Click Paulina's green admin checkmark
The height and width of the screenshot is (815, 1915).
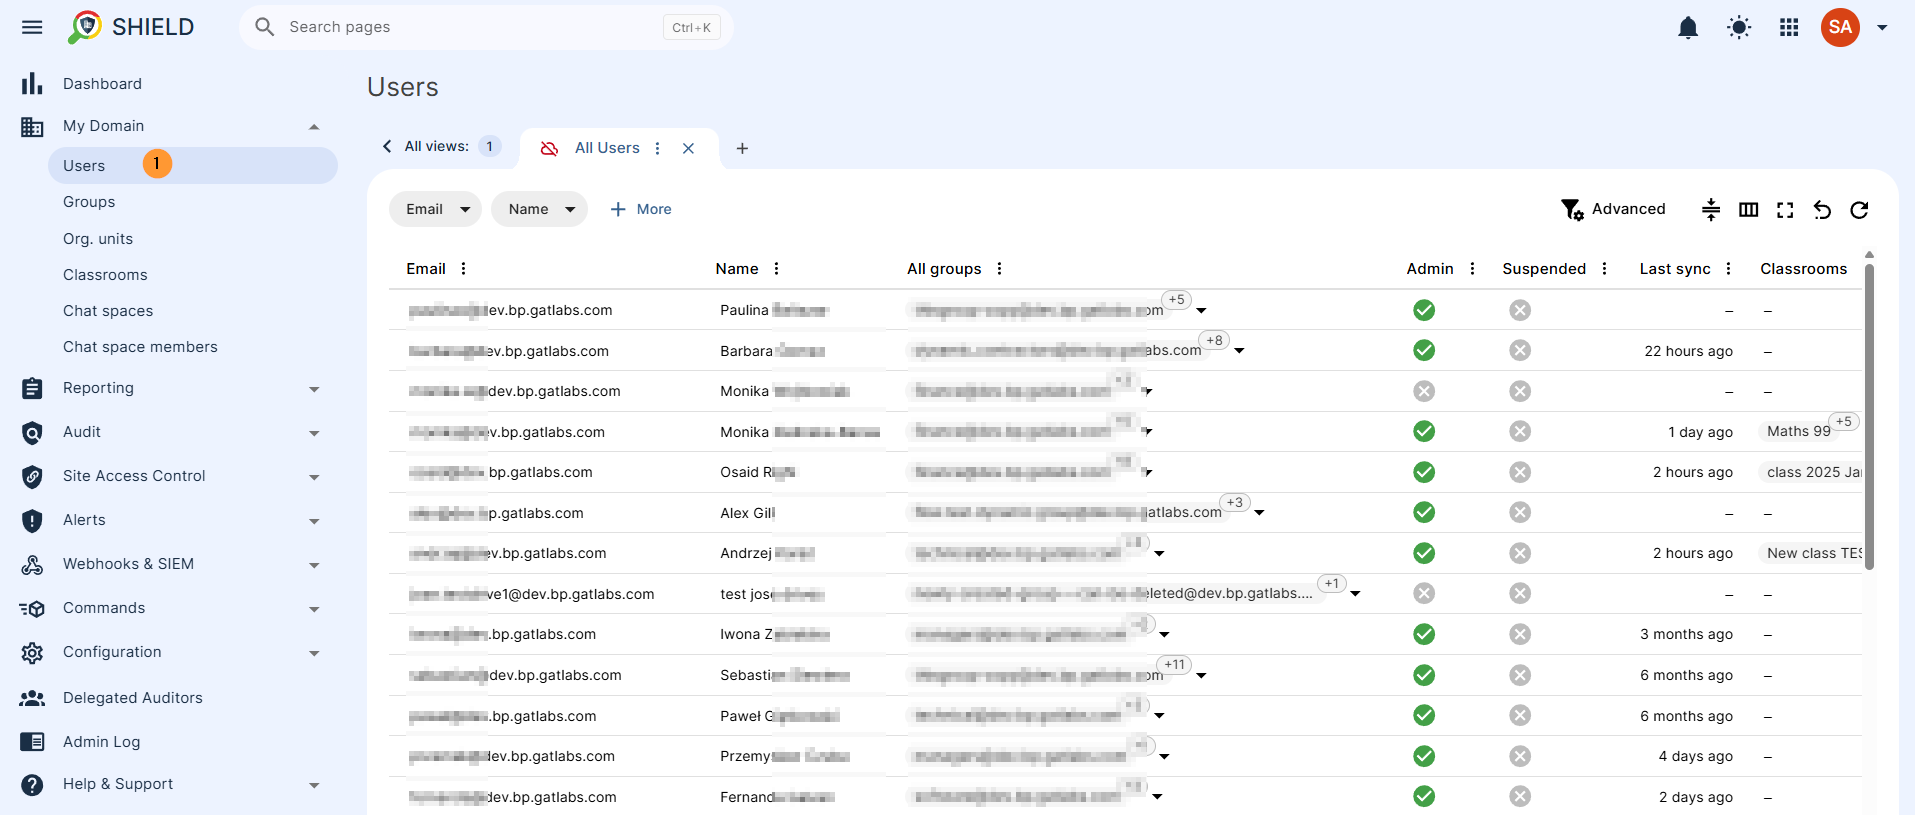pos(1424,310)
